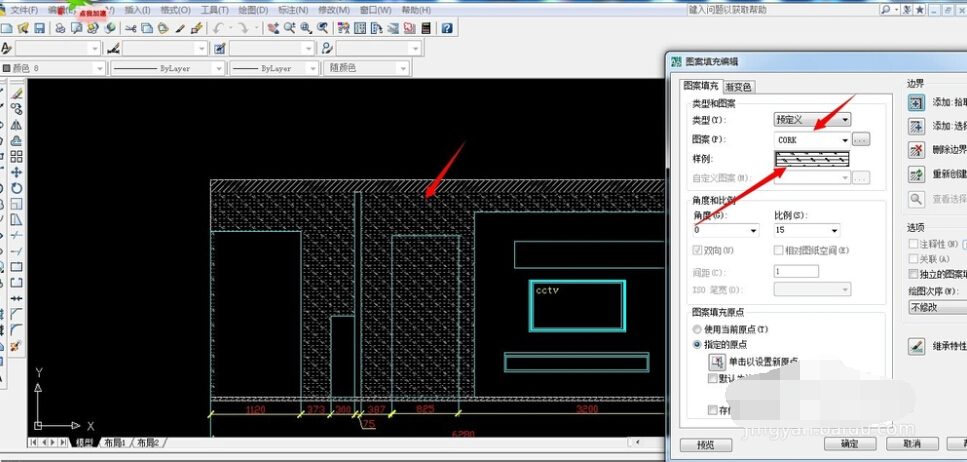Click the Add select objects icon
Image resolution: width=967 pixels, height=462 pixels.
pos(916,126)
